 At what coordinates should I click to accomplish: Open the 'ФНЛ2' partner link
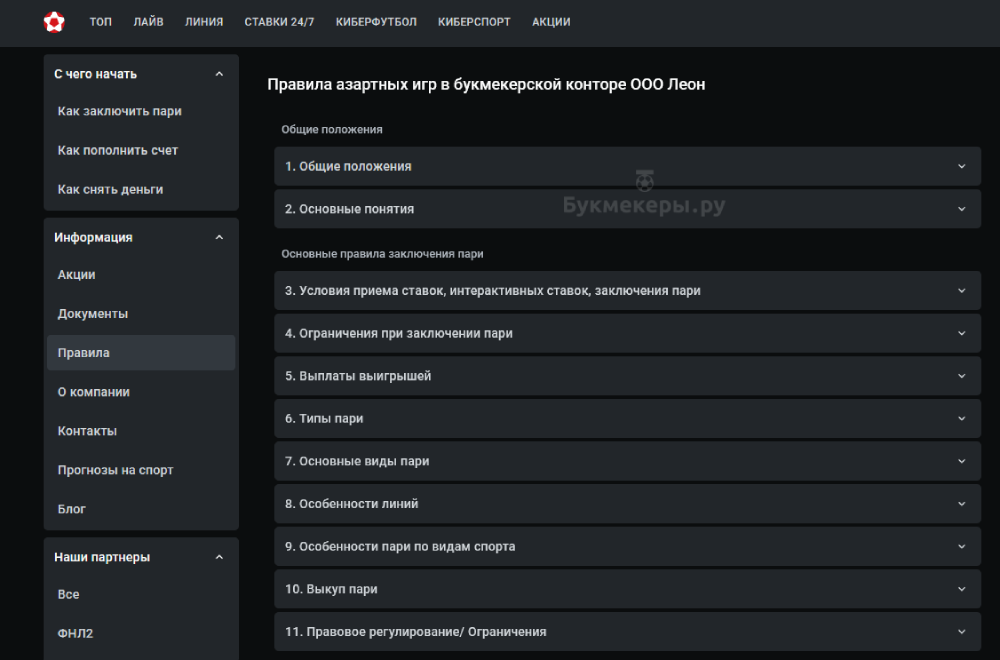click(75, 633)
